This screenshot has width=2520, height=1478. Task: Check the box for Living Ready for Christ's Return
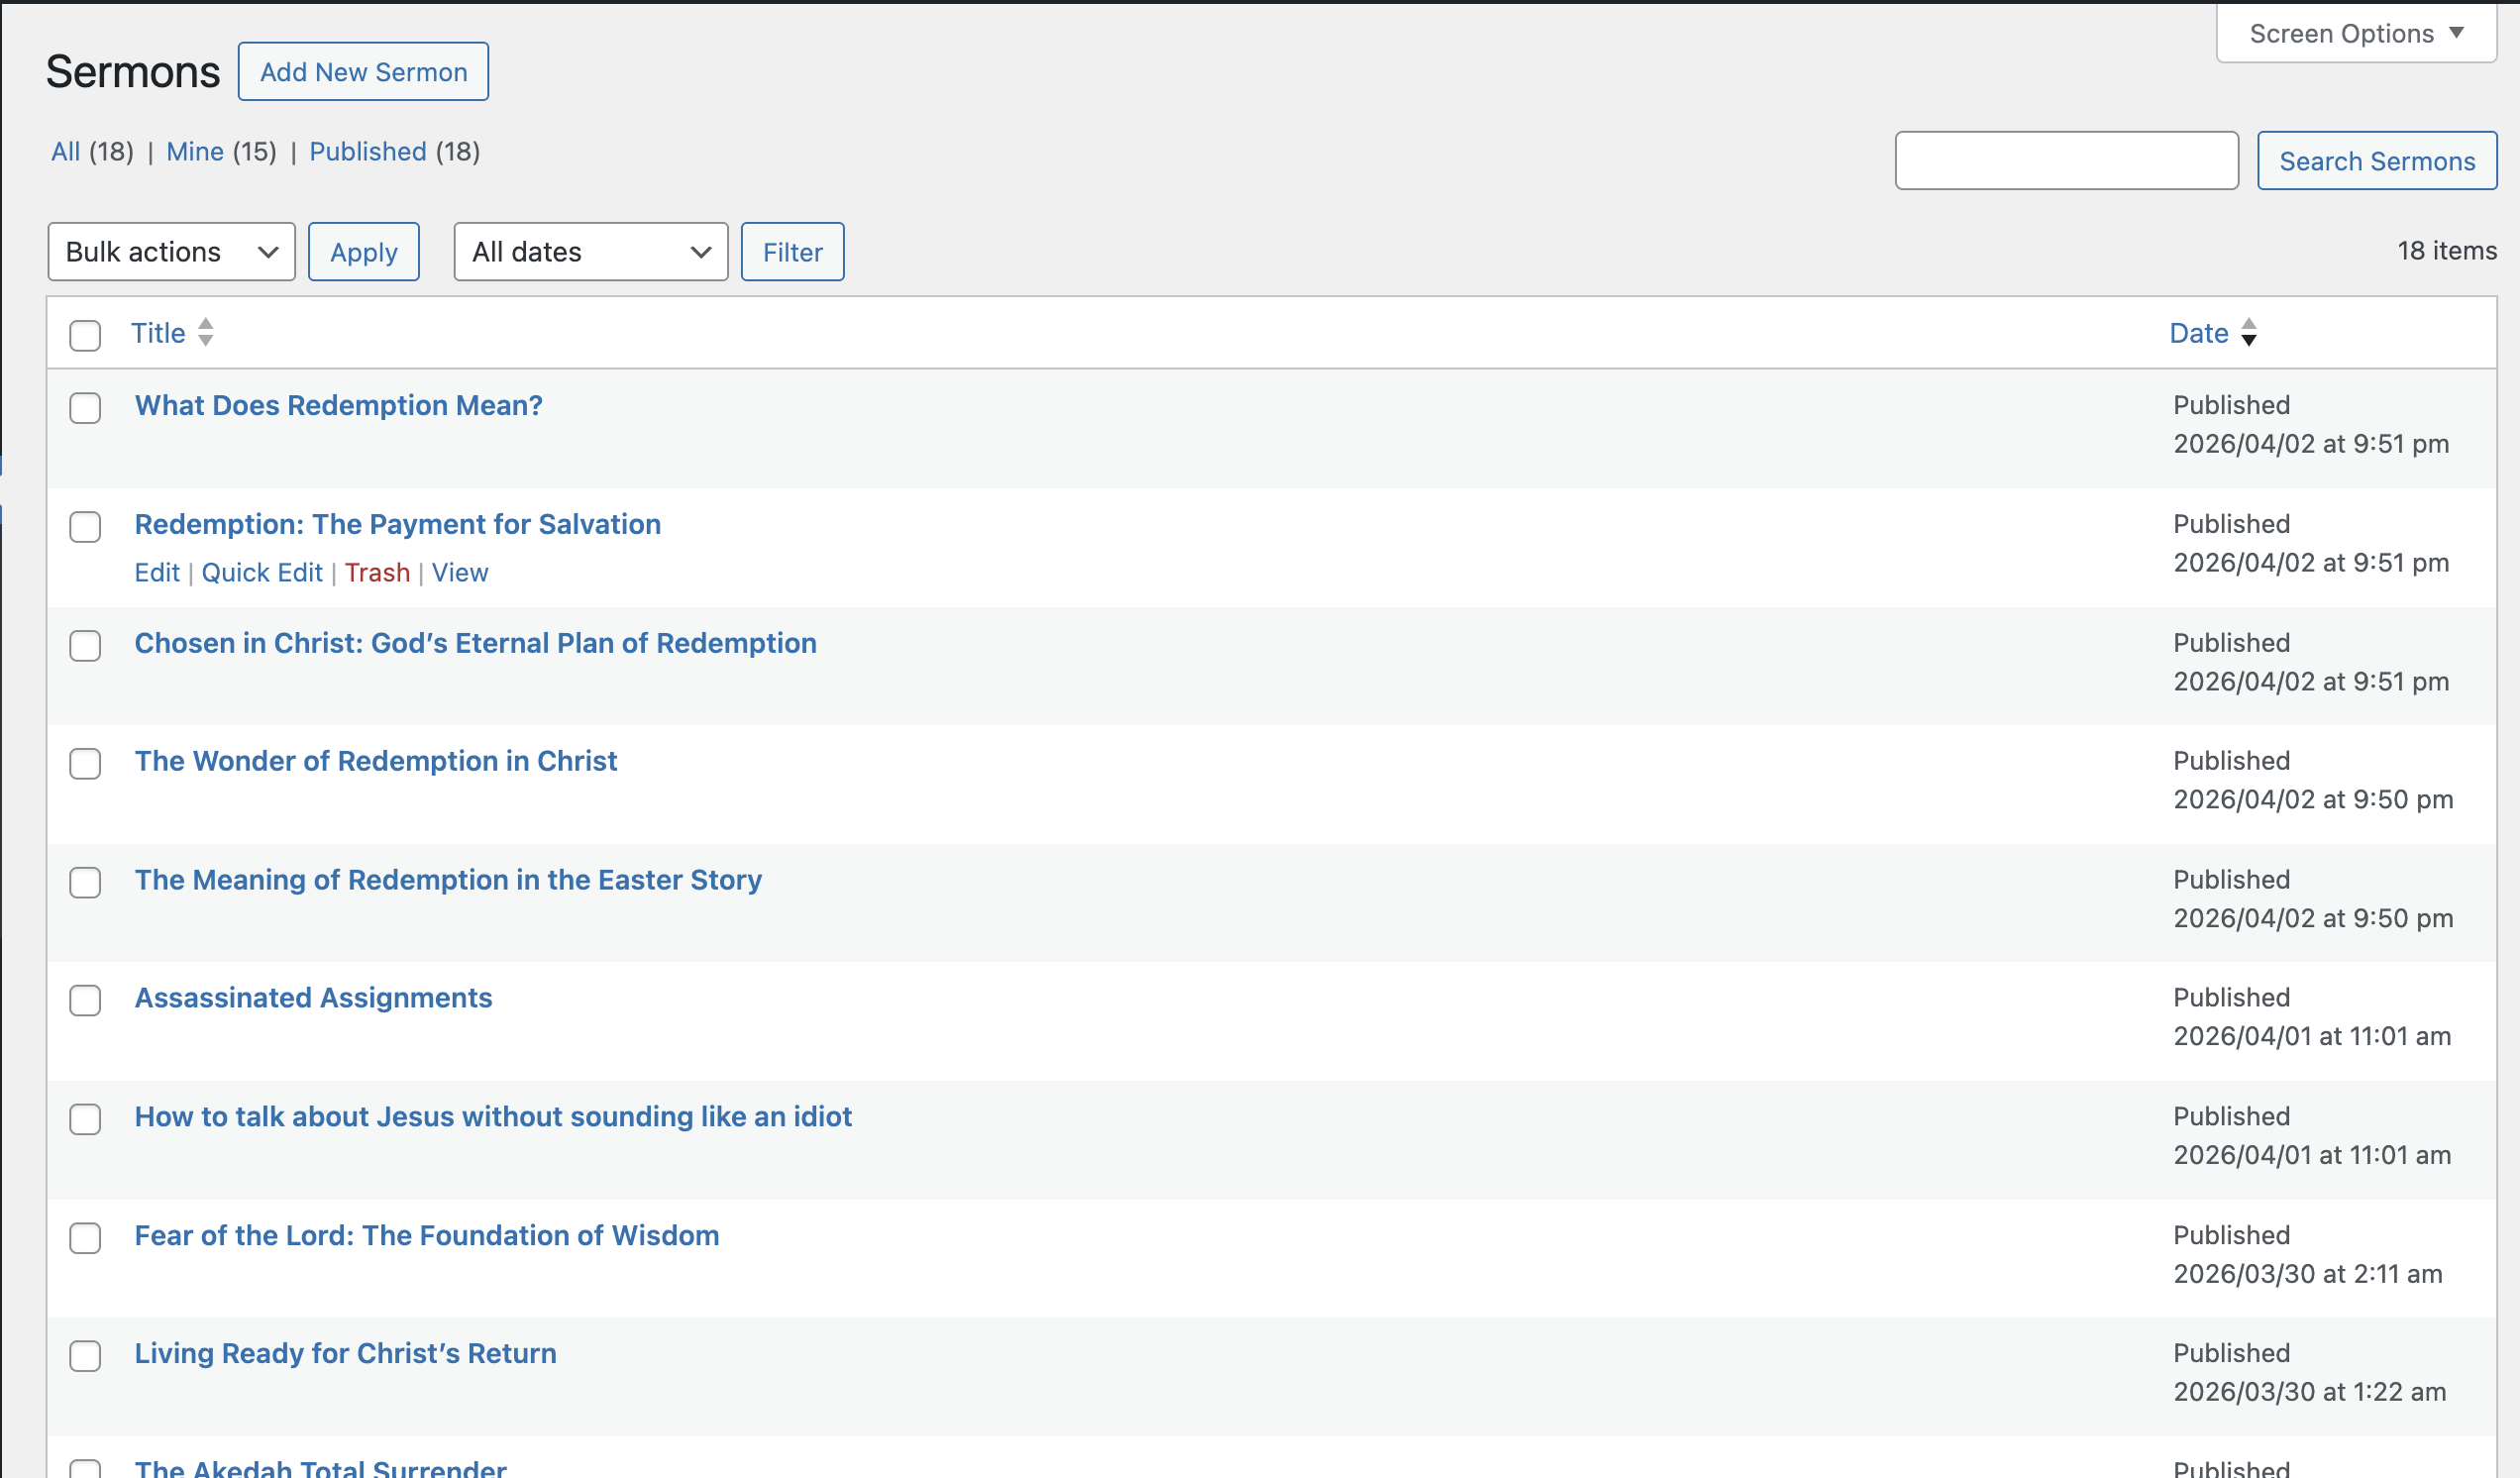tap(85, 1356)
